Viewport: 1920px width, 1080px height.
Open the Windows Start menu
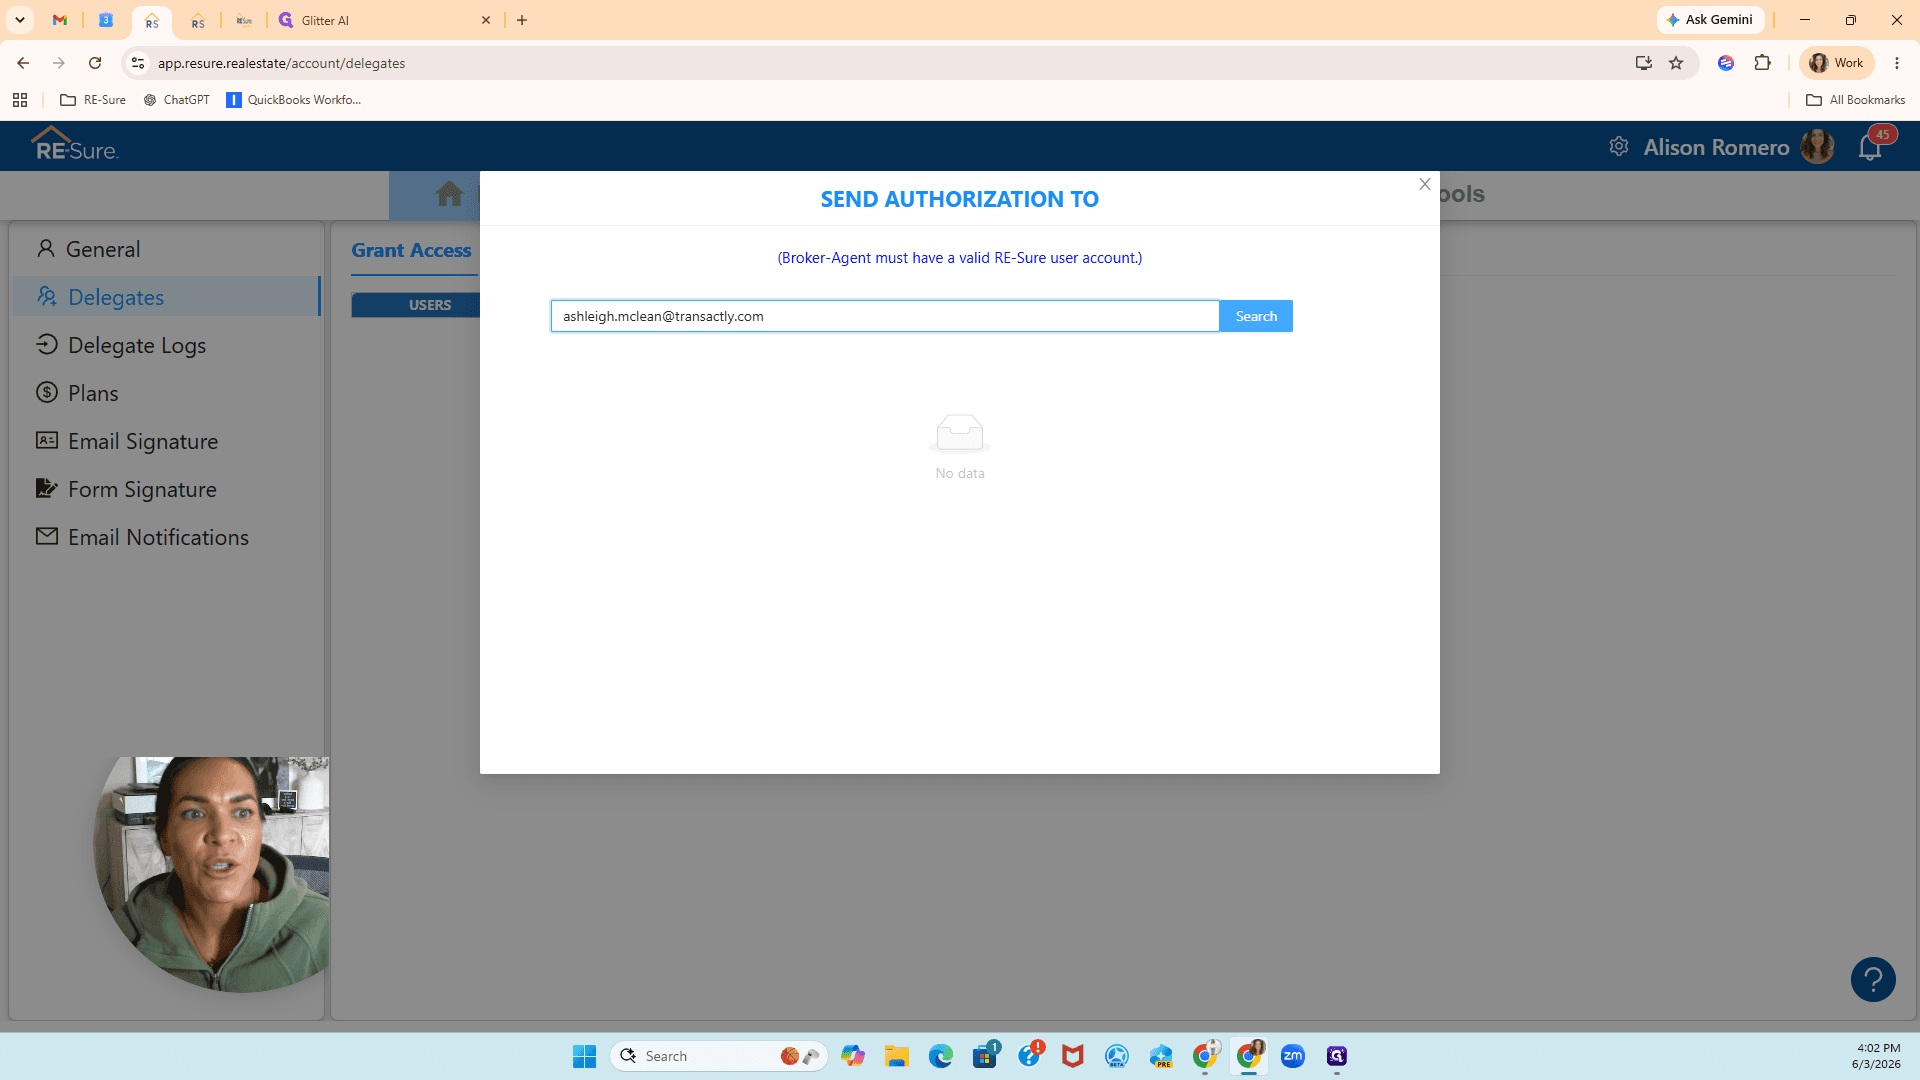pyautogui.click(x=584, y=1056)
